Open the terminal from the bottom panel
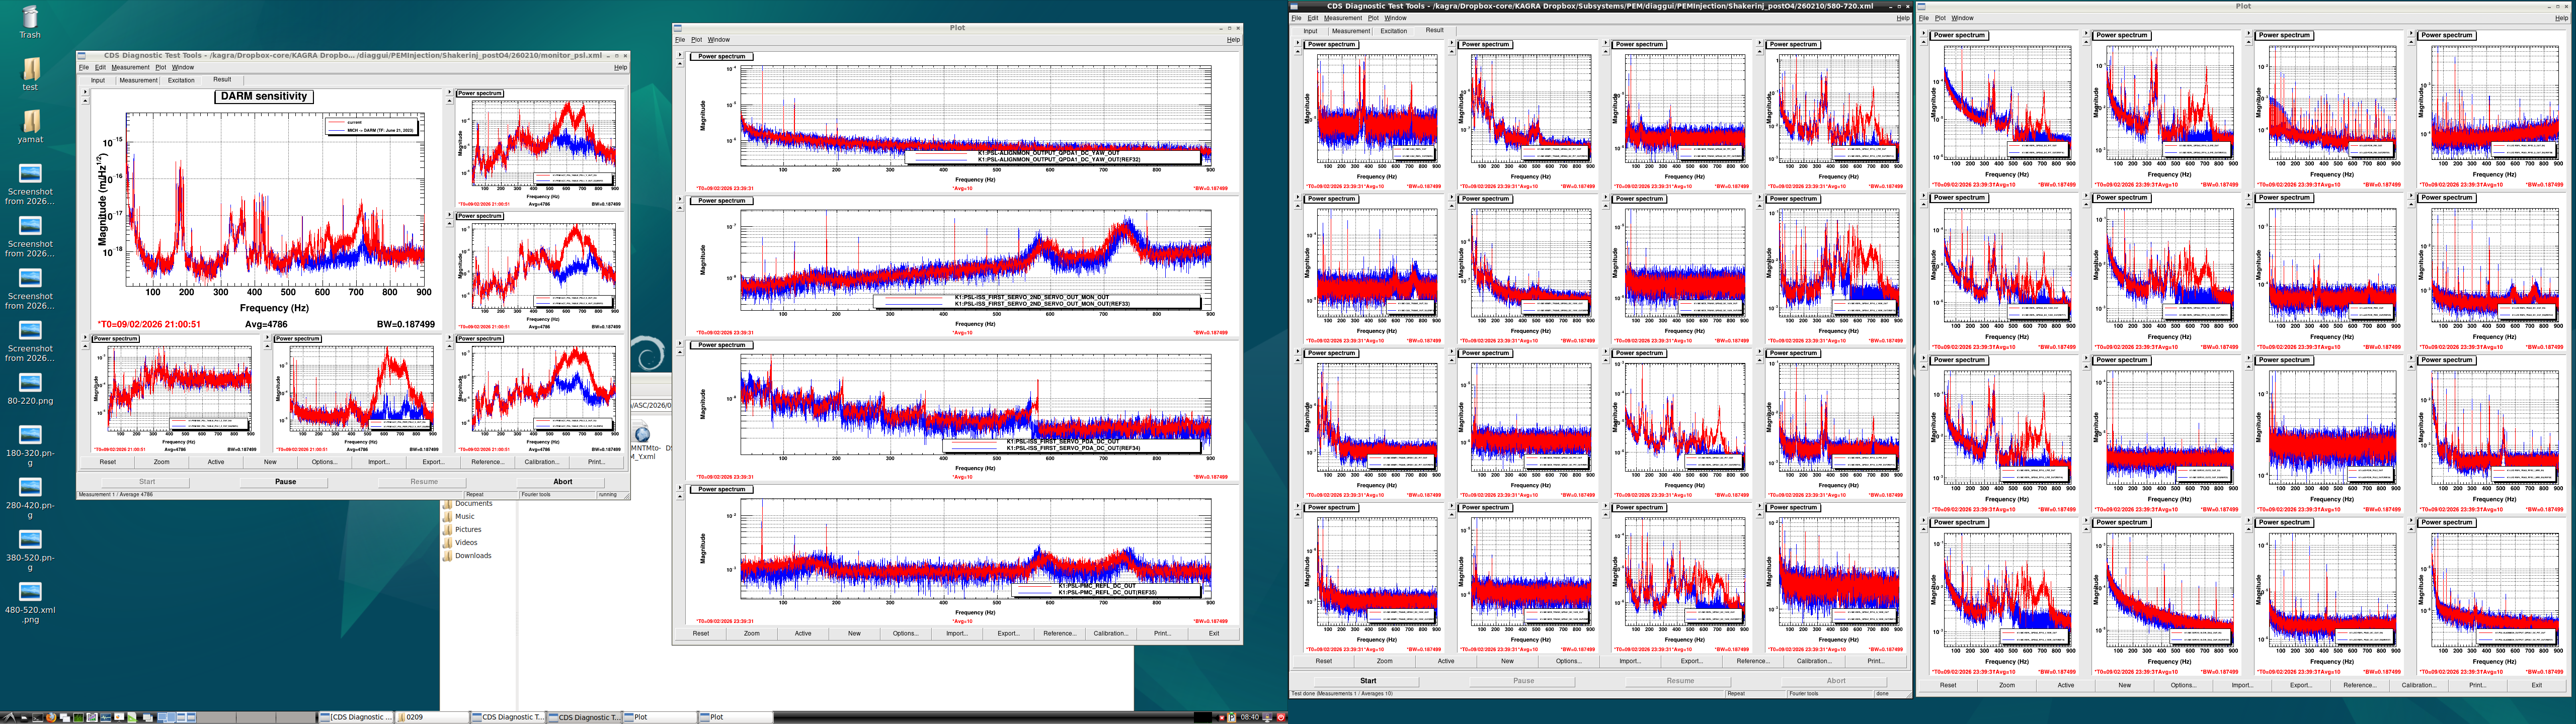The width and height of the screenshot is (2576, 724). click(37, 718)
